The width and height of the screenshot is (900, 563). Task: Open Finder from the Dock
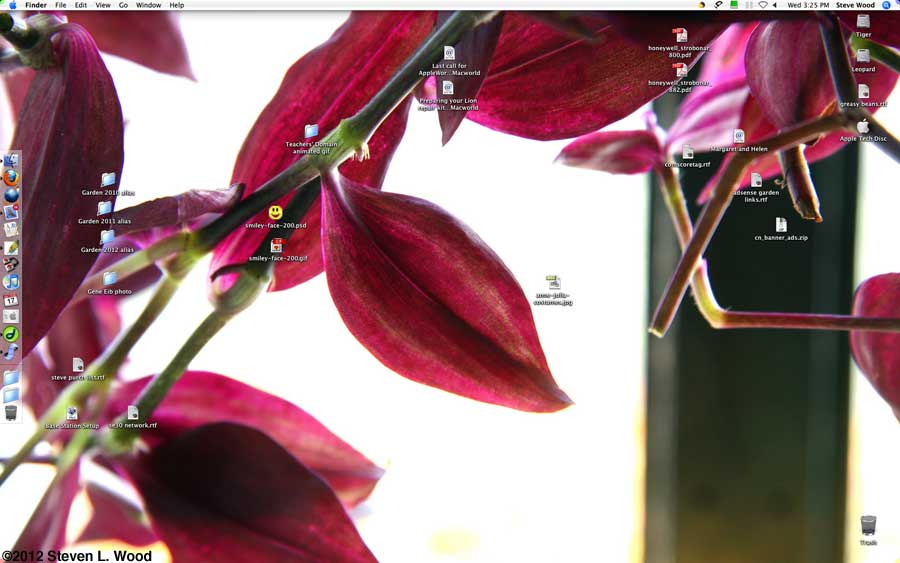tap(10, 160)
